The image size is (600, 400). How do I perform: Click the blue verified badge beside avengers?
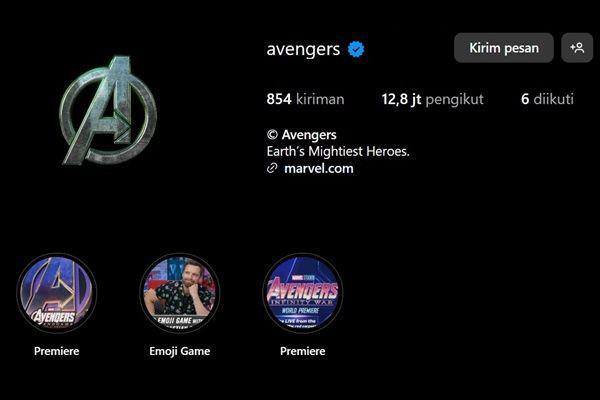[x=356, y=49]
